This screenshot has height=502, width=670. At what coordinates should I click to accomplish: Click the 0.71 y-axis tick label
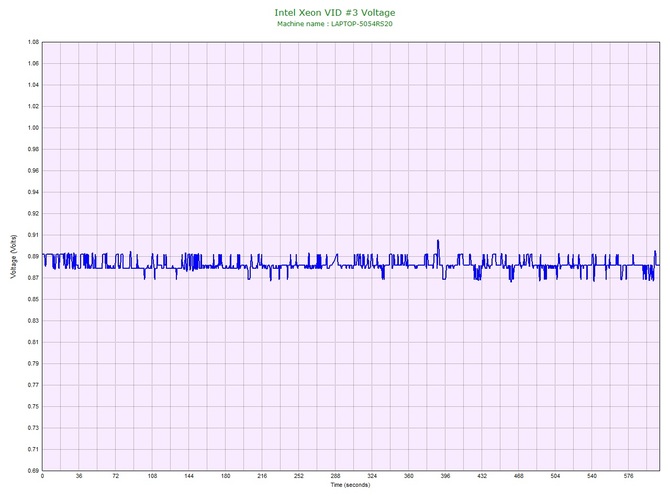point(33,449)
